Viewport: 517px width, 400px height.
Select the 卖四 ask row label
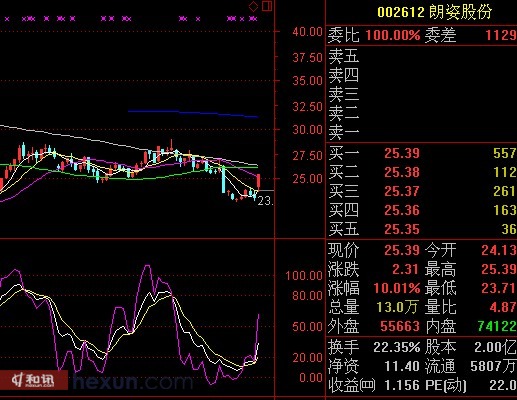click(x=344, y=75)
